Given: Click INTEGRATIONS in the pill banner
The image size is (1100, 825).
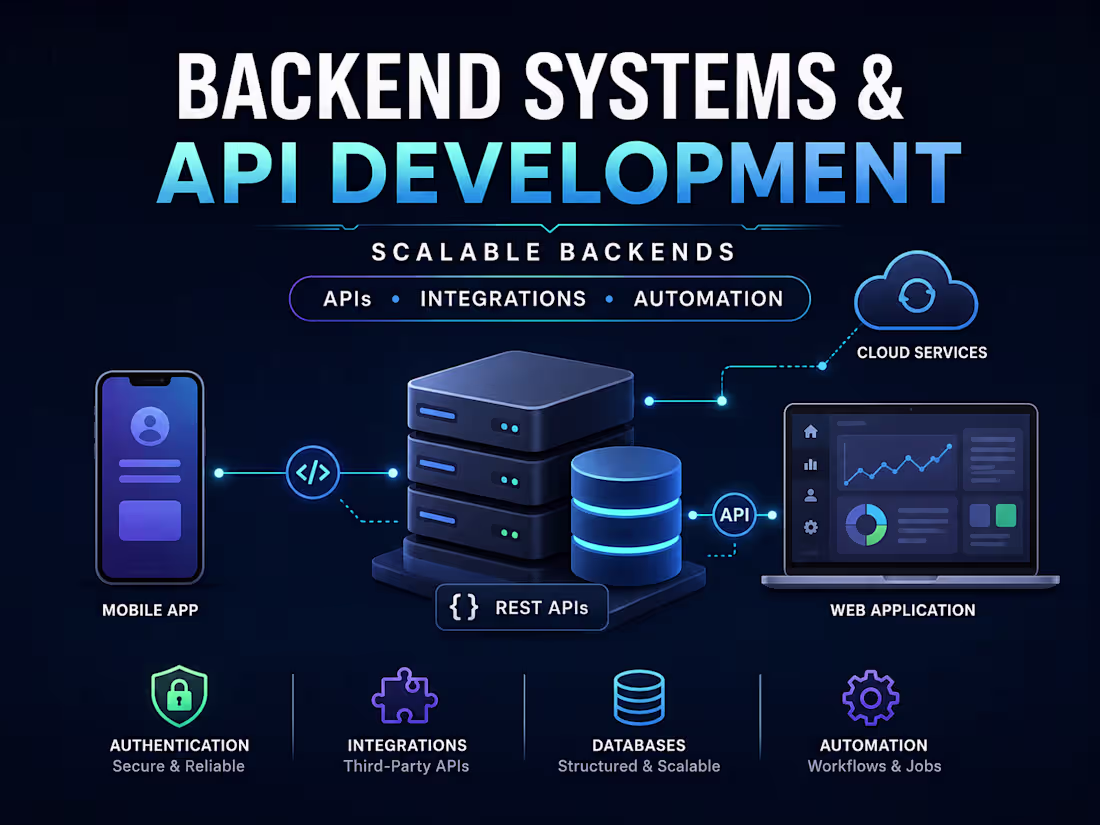Looking at the screenshot, I should pos(503,299).
